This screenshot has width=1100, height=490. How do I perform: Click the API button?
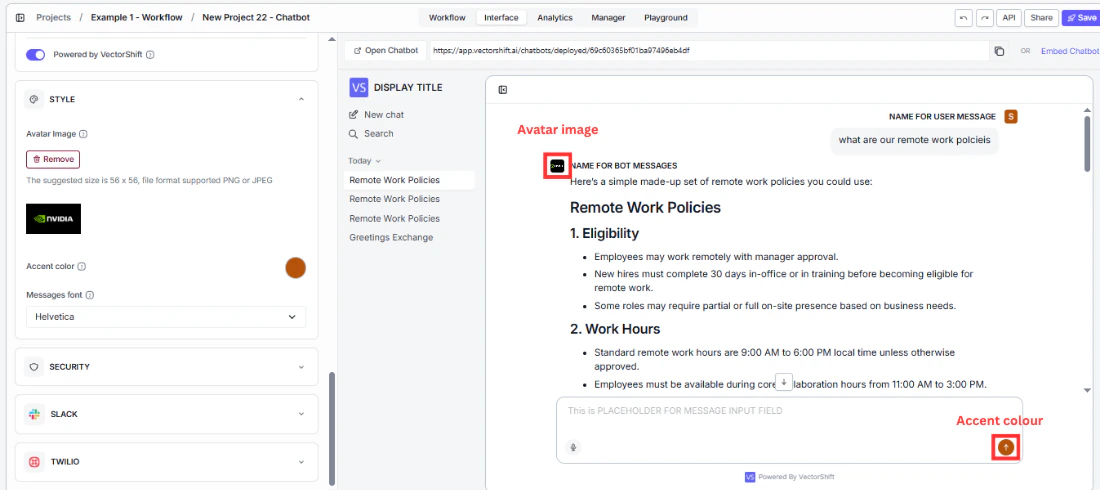tap(1009, 18)
